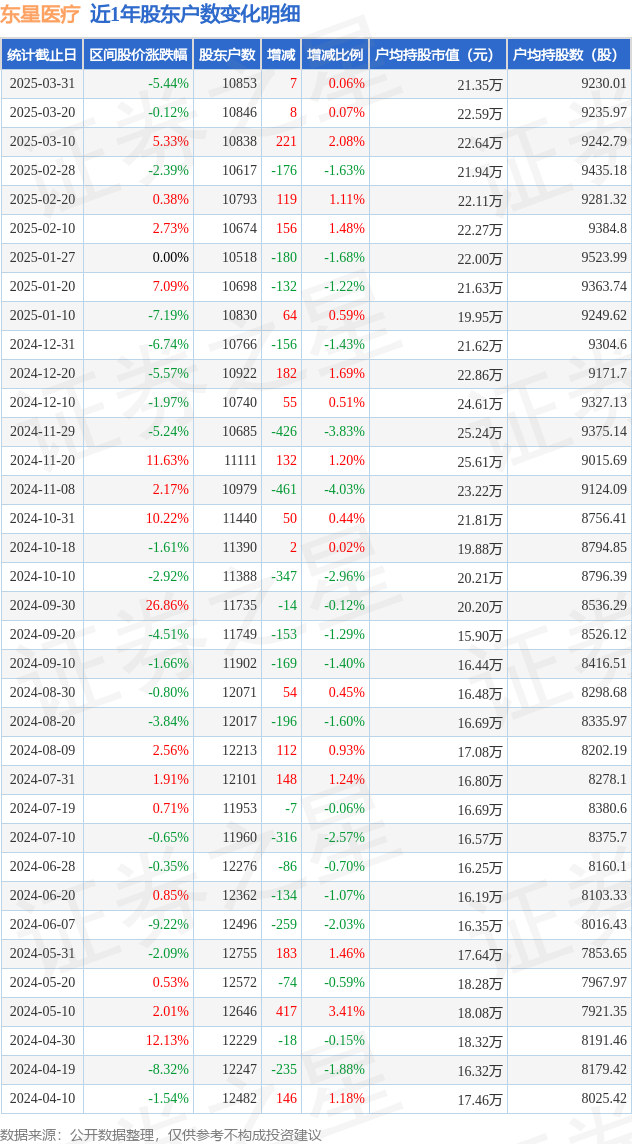The width and height of the screenshot is (632, 1144).
Task: Click the 东星医疗 title text
Action: coord(40,14)
